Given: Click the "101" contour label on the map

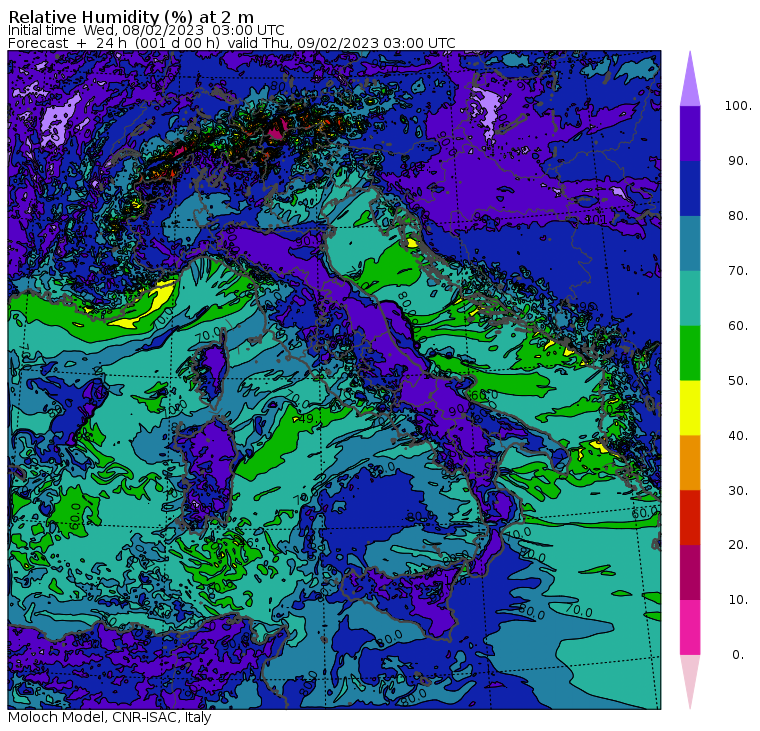Looking at the screenshot, I should pyautogui.click(x=596, y=220).
